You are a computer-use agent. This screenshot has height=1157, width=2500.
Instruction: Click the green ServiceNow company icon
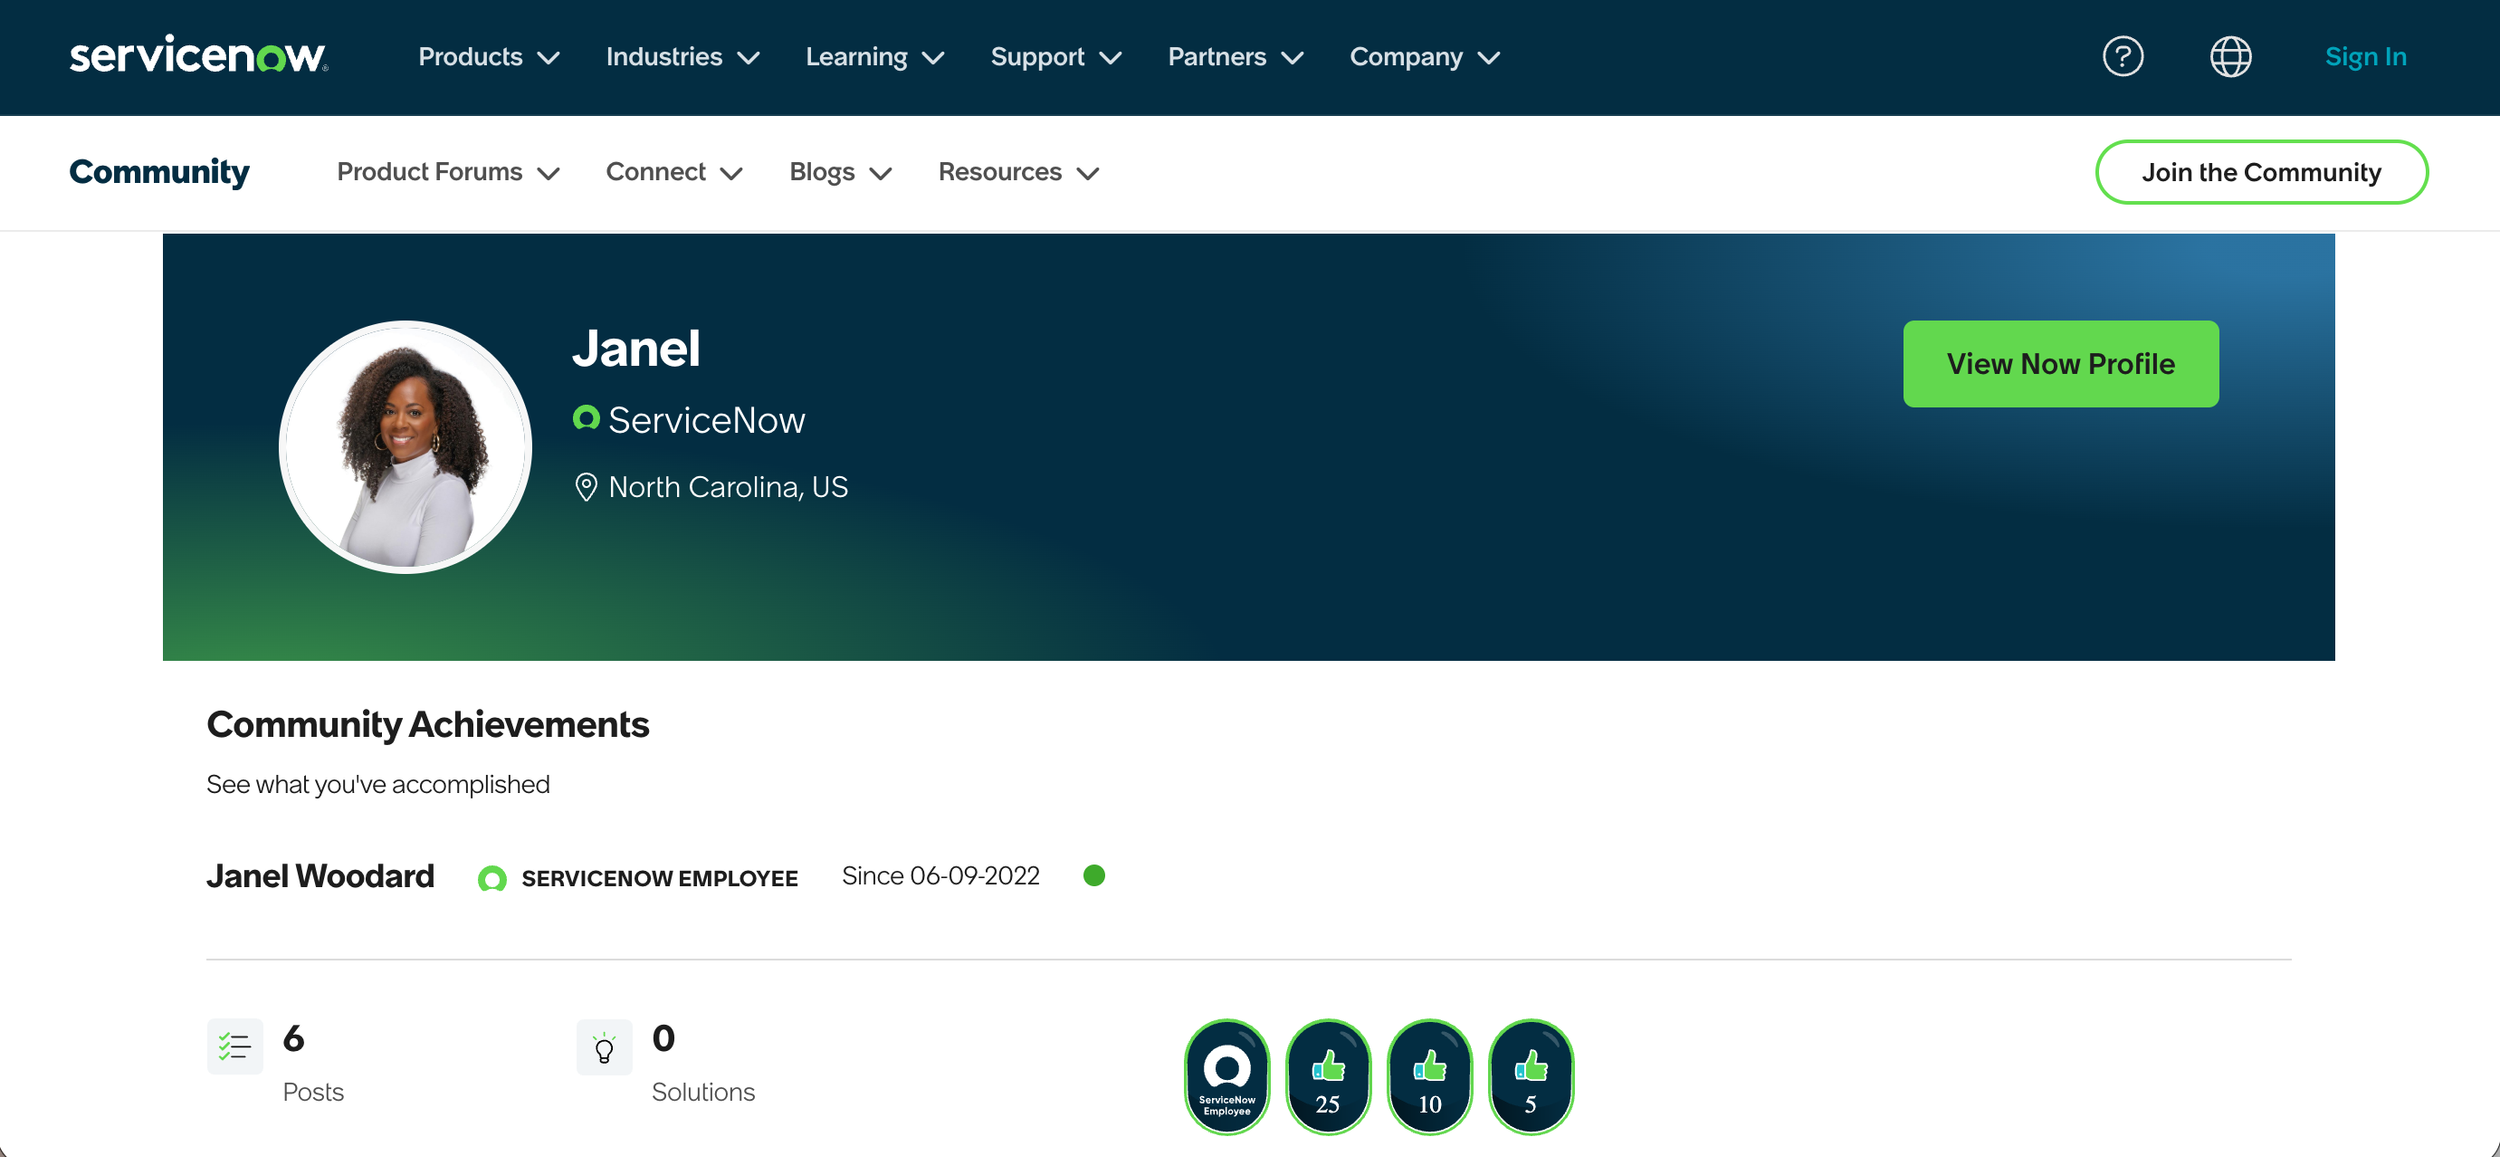586,418
